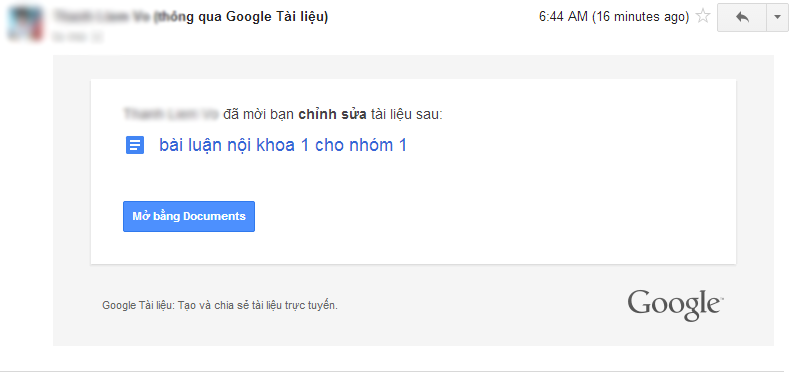803x374 pixels.
Task: Click the Google logo in email footer
Action: 675,305
